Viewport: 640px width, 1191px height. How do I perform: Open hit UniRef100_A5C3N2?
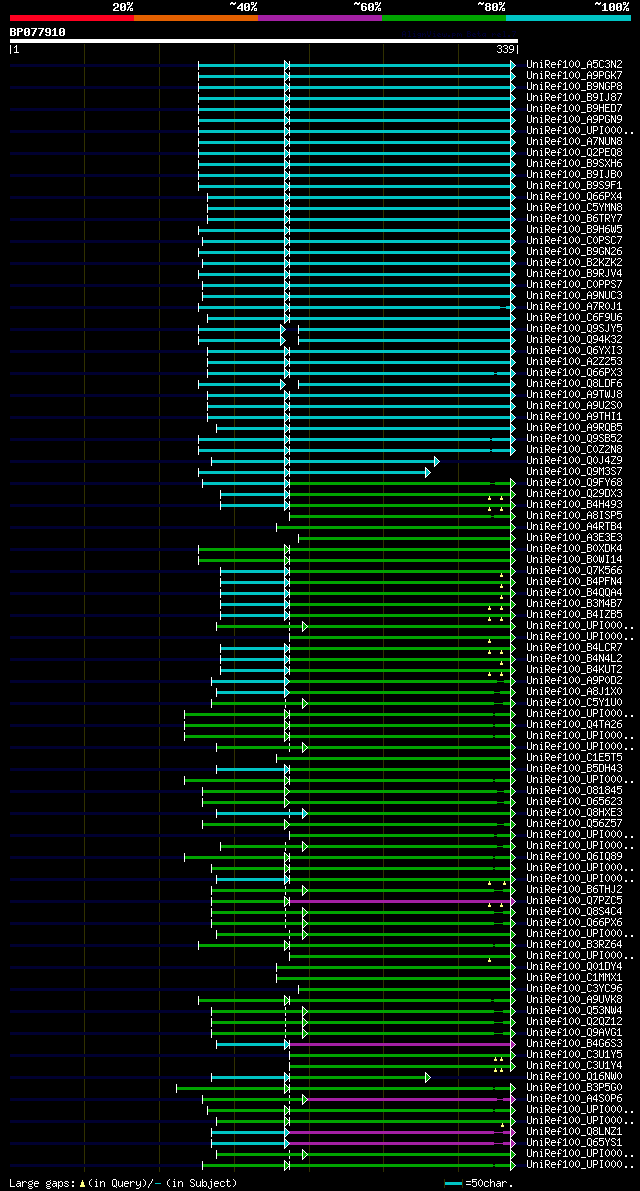574,65
